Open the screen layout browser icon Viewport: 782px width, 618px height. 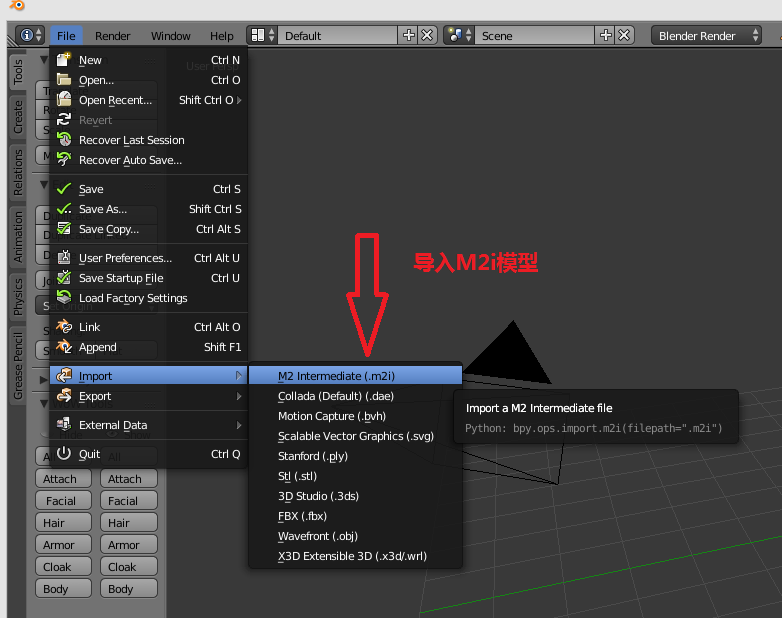[262, 35]
